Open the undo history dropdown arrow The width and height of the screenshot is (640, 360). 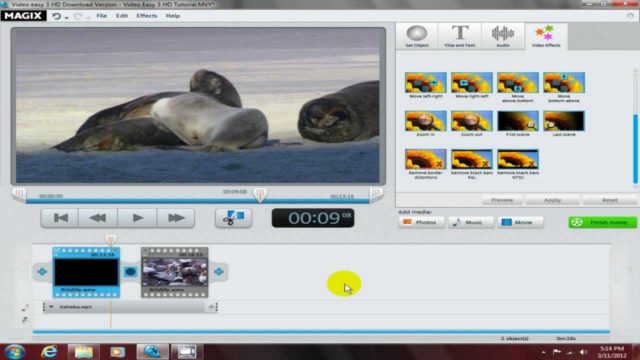67,17
